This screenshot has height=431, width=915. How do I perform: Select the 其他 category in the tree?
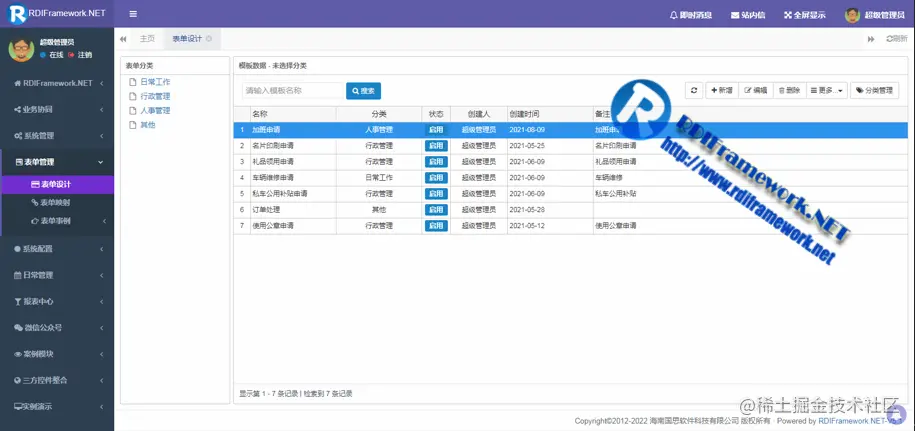click(148, 125)
